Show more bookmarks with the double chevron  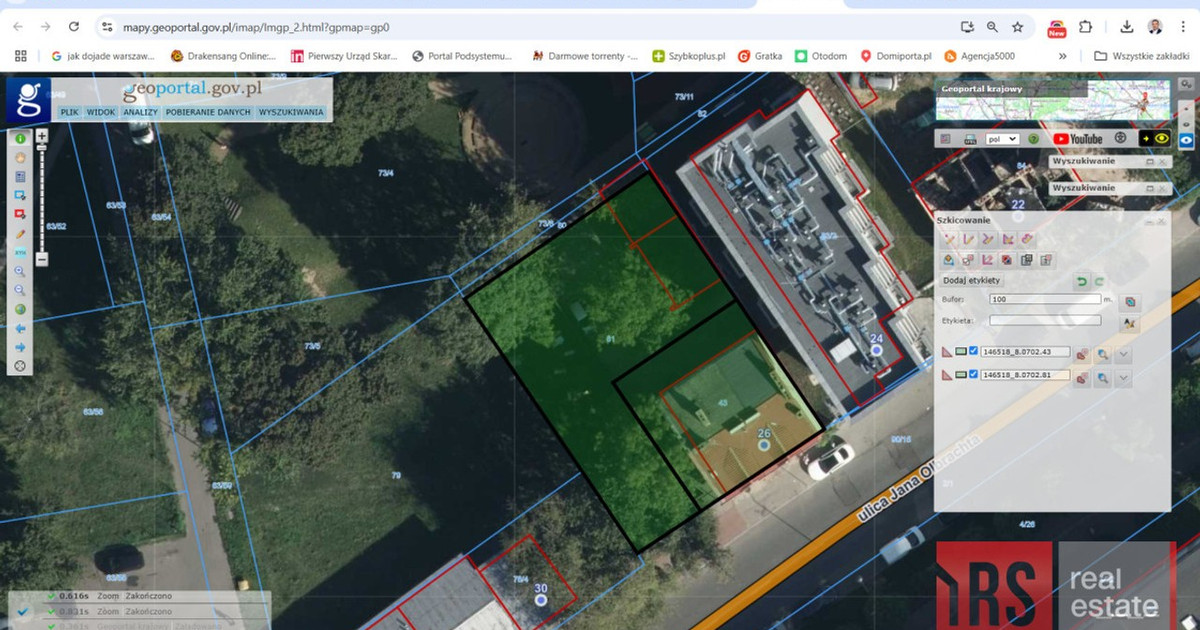coord(1062,56)
